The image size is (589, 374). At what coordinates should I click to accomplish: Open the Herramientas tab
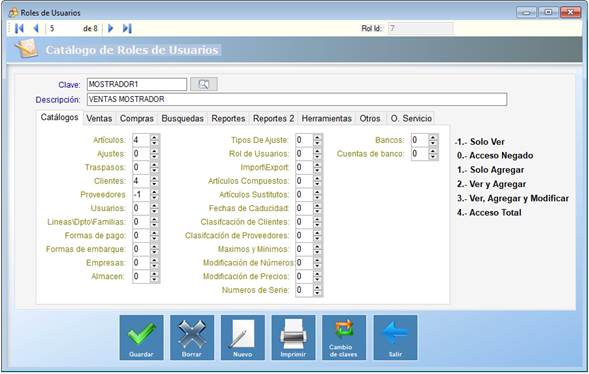point(327,118)
